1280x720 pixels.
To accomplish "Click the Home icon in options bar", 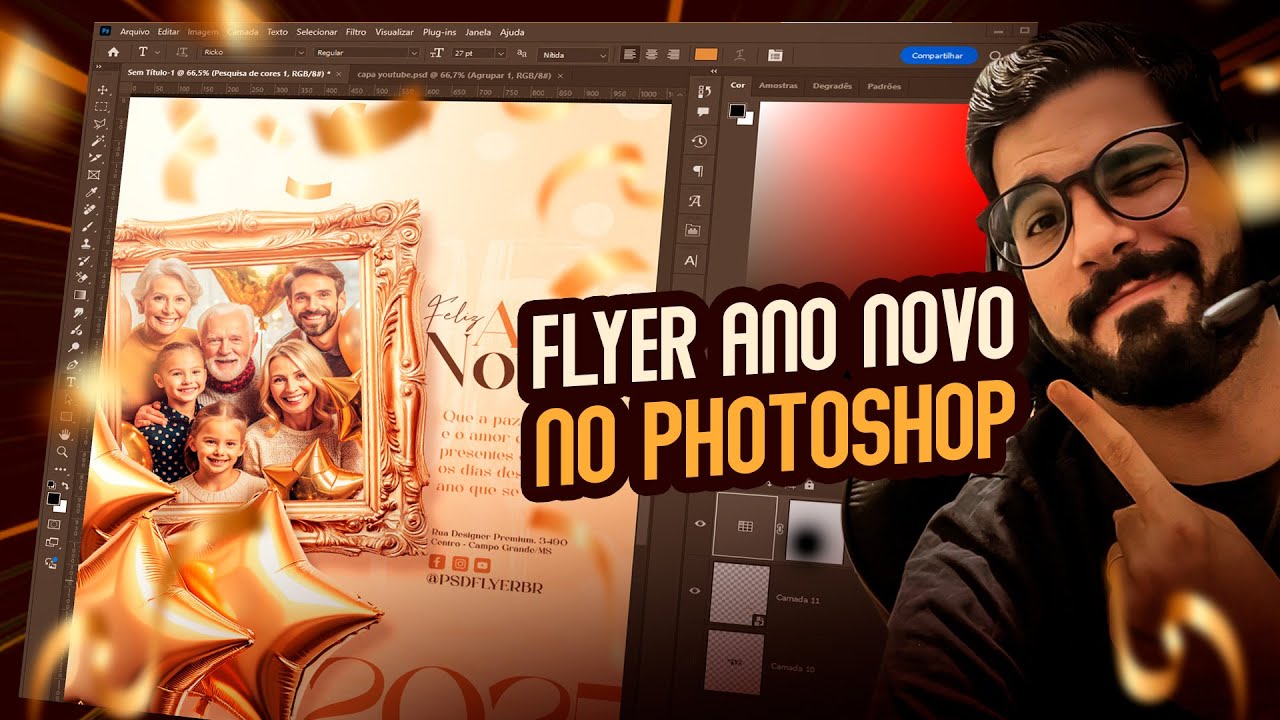I will [x=113, y=51].
